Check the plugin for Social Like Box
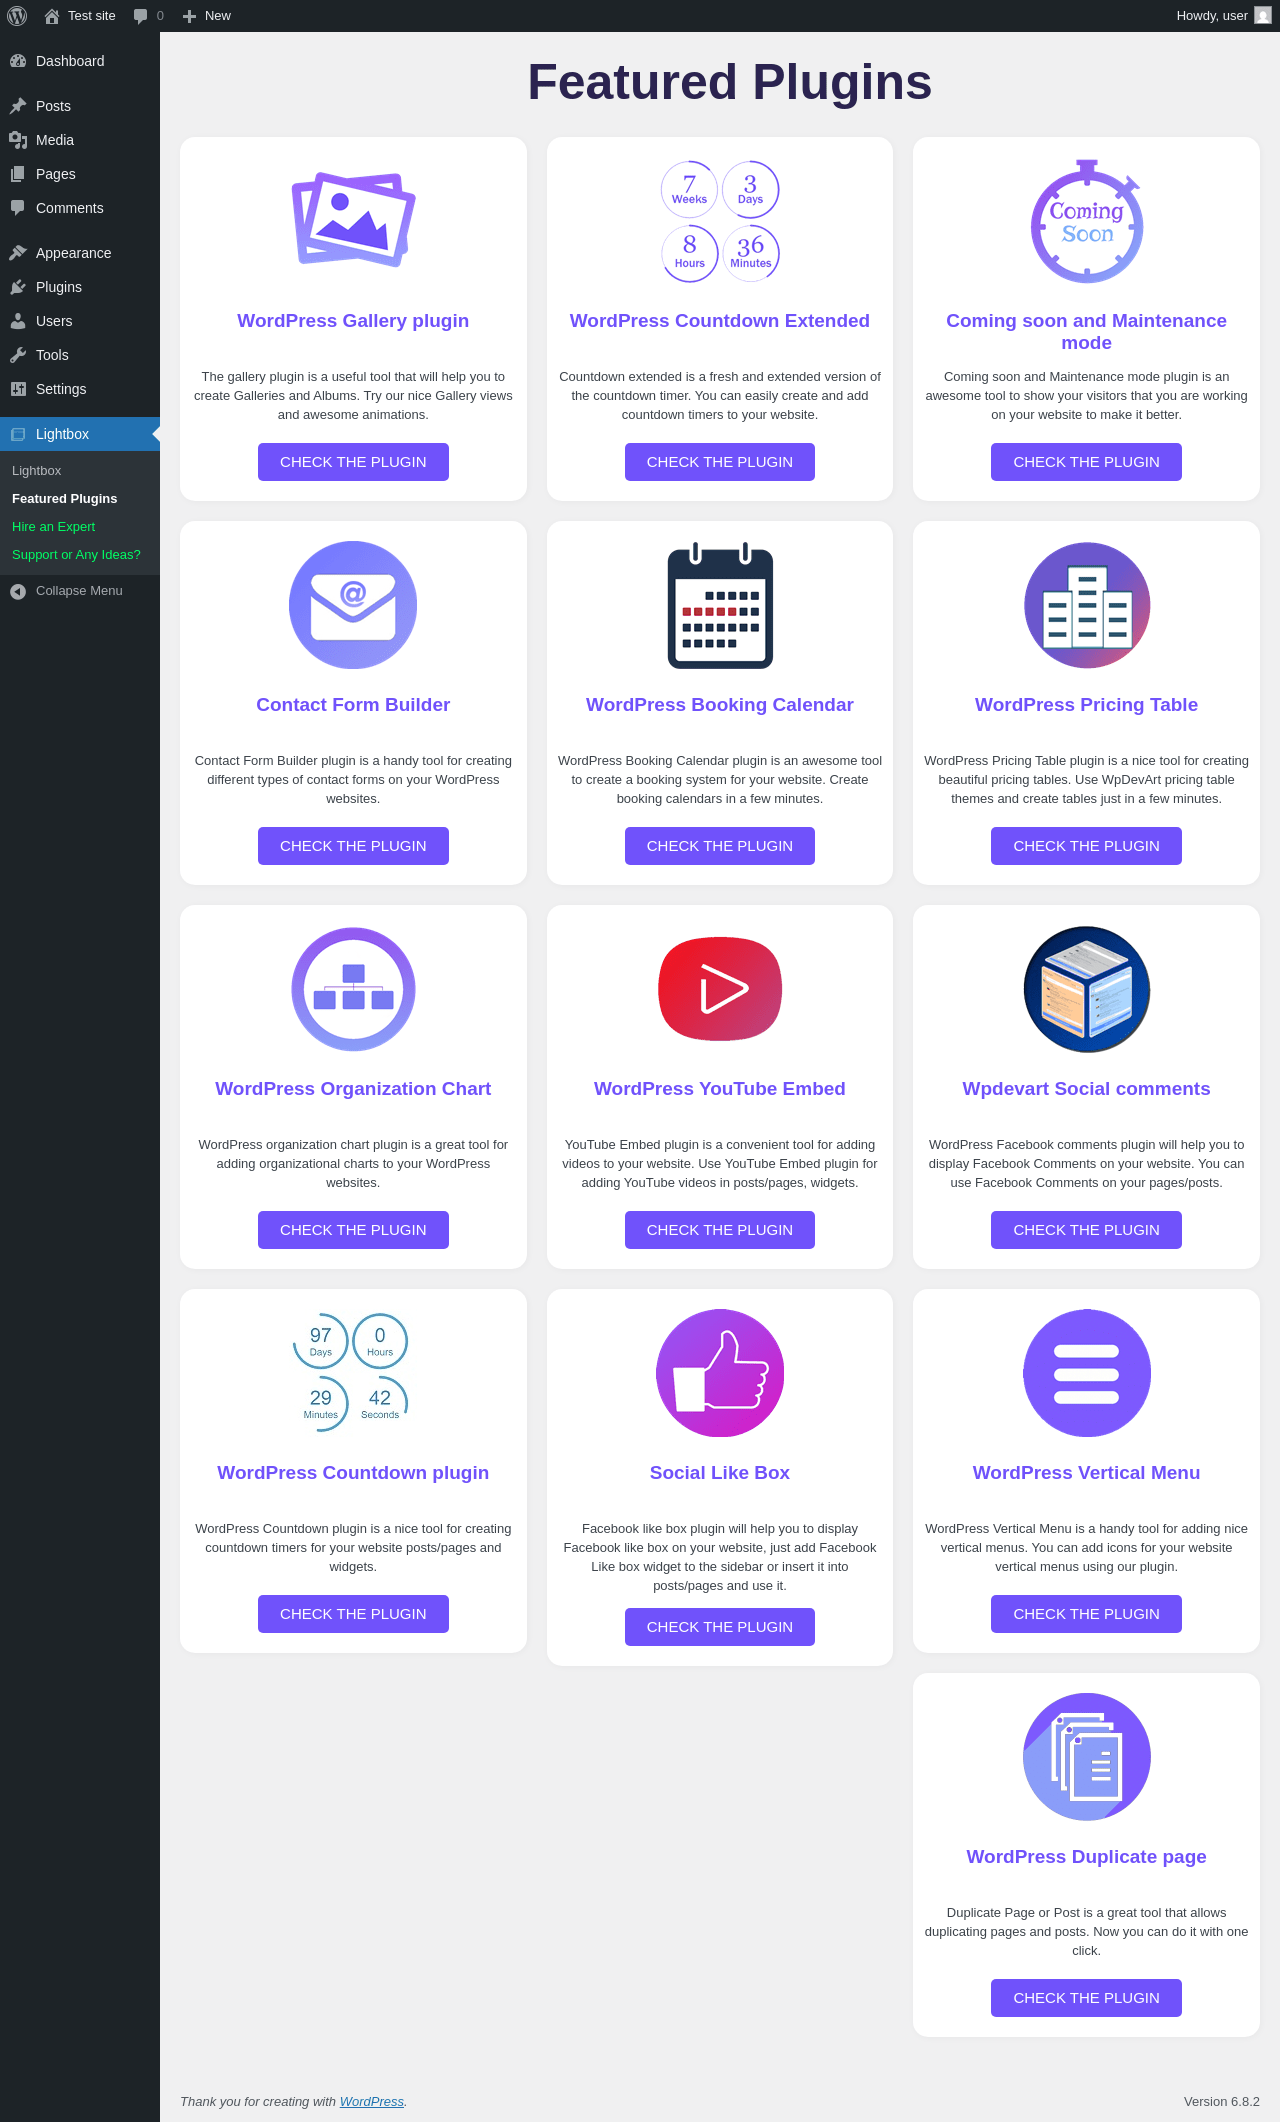Screen dimensions: 1280x2122 720,1627
